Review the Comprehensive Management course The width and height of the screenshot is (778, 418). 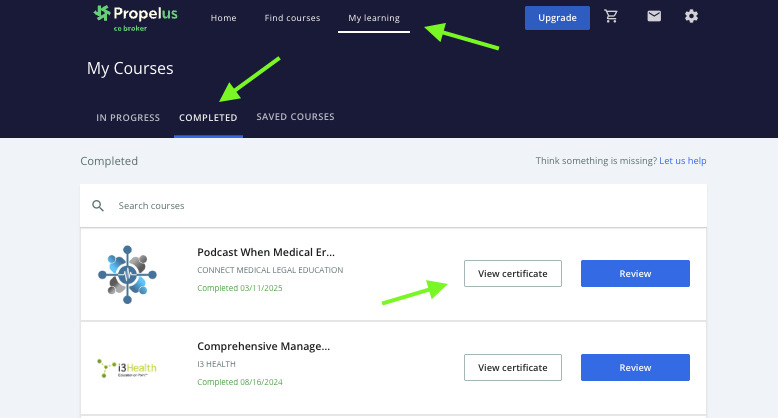(x=635, y=367)
